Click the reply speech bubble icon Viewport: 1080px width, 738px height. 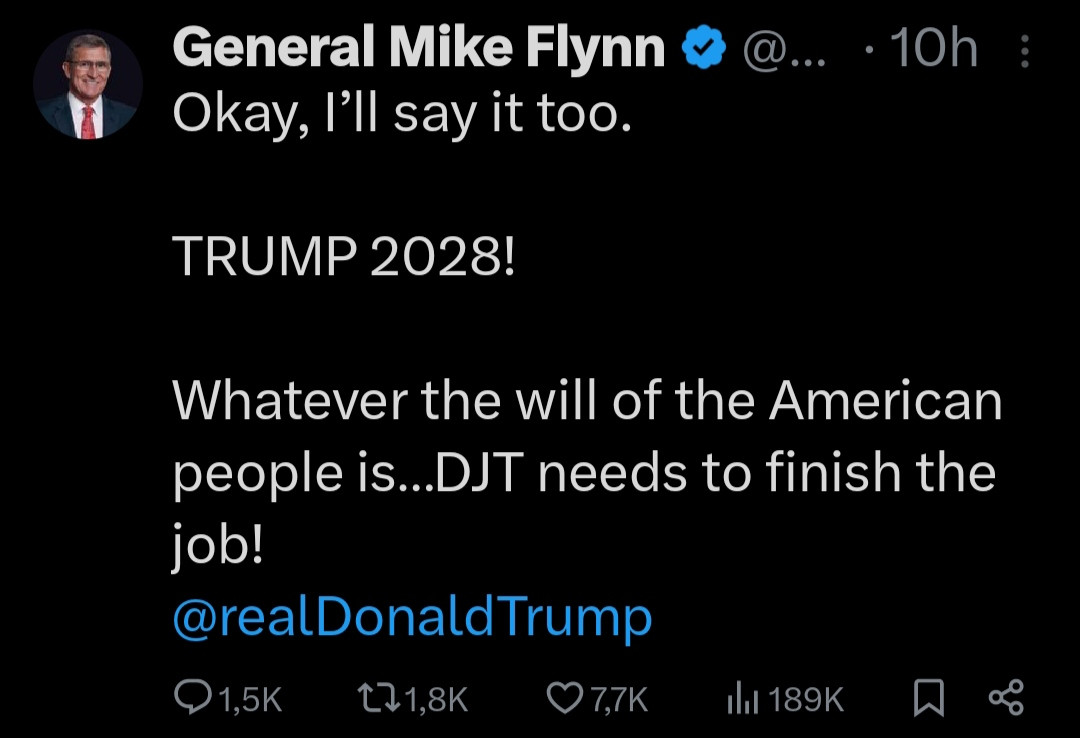(190, 698)
